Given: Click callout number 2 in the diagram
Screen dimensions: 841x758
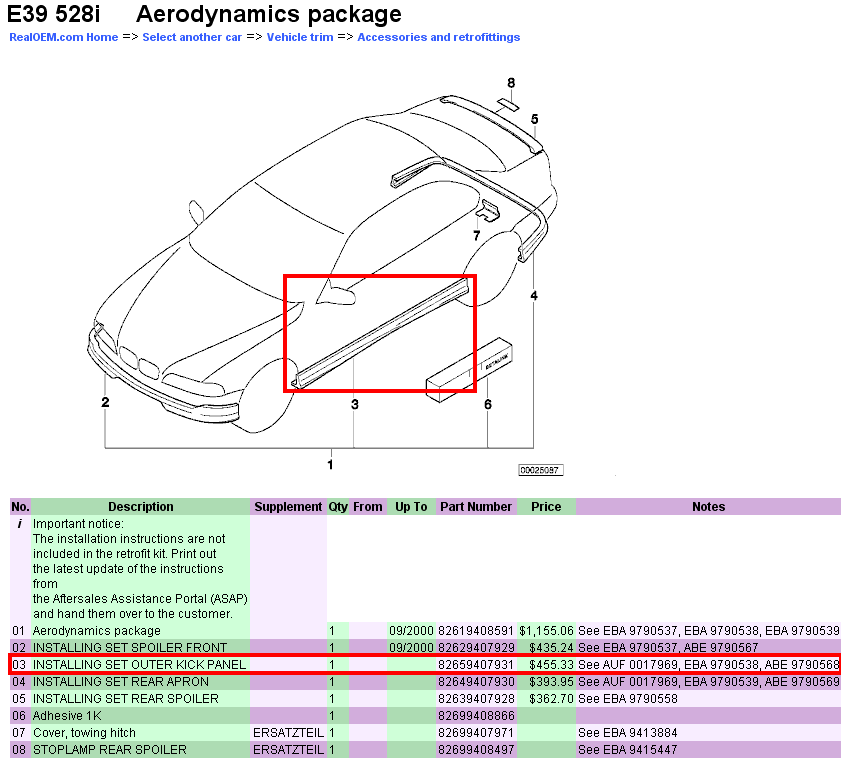Looking at the screenshot, I should [x=105, y=402].
